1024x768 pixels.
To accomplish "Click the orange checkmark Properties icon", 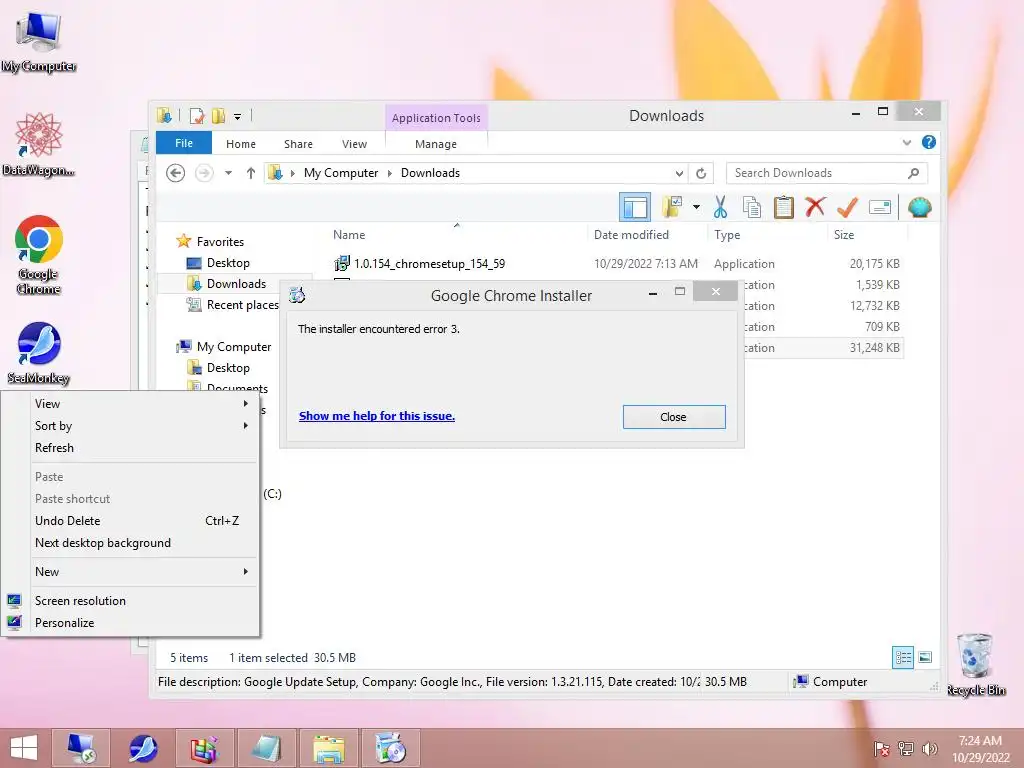I will coord(847,208).
